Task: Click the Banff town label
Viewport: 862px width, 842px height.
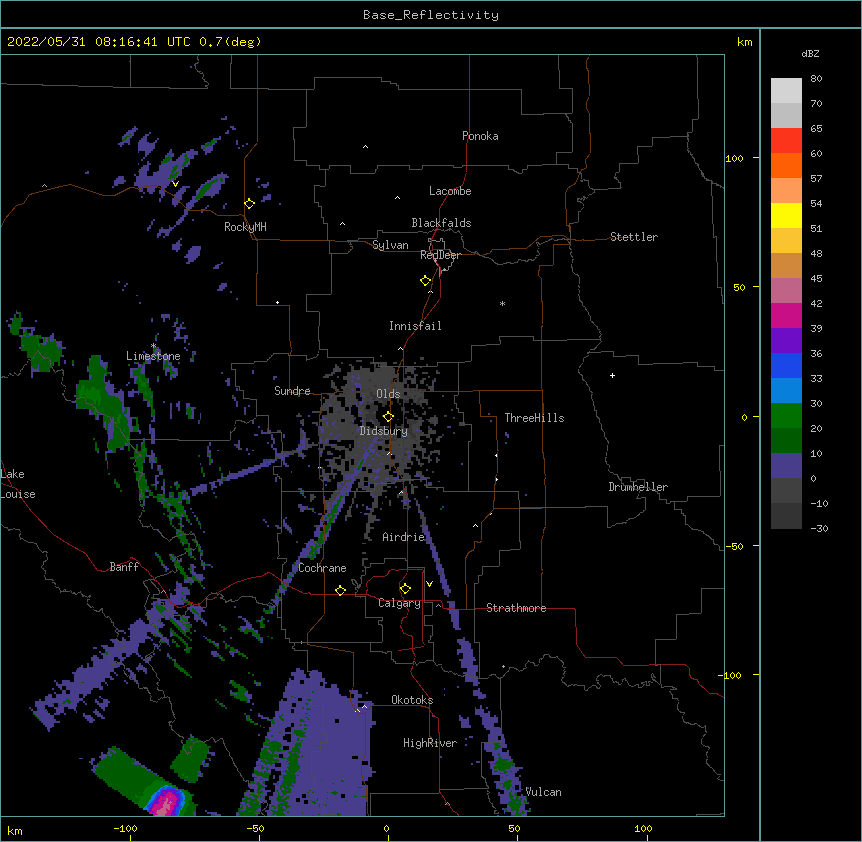Action: tap(124, 567)
